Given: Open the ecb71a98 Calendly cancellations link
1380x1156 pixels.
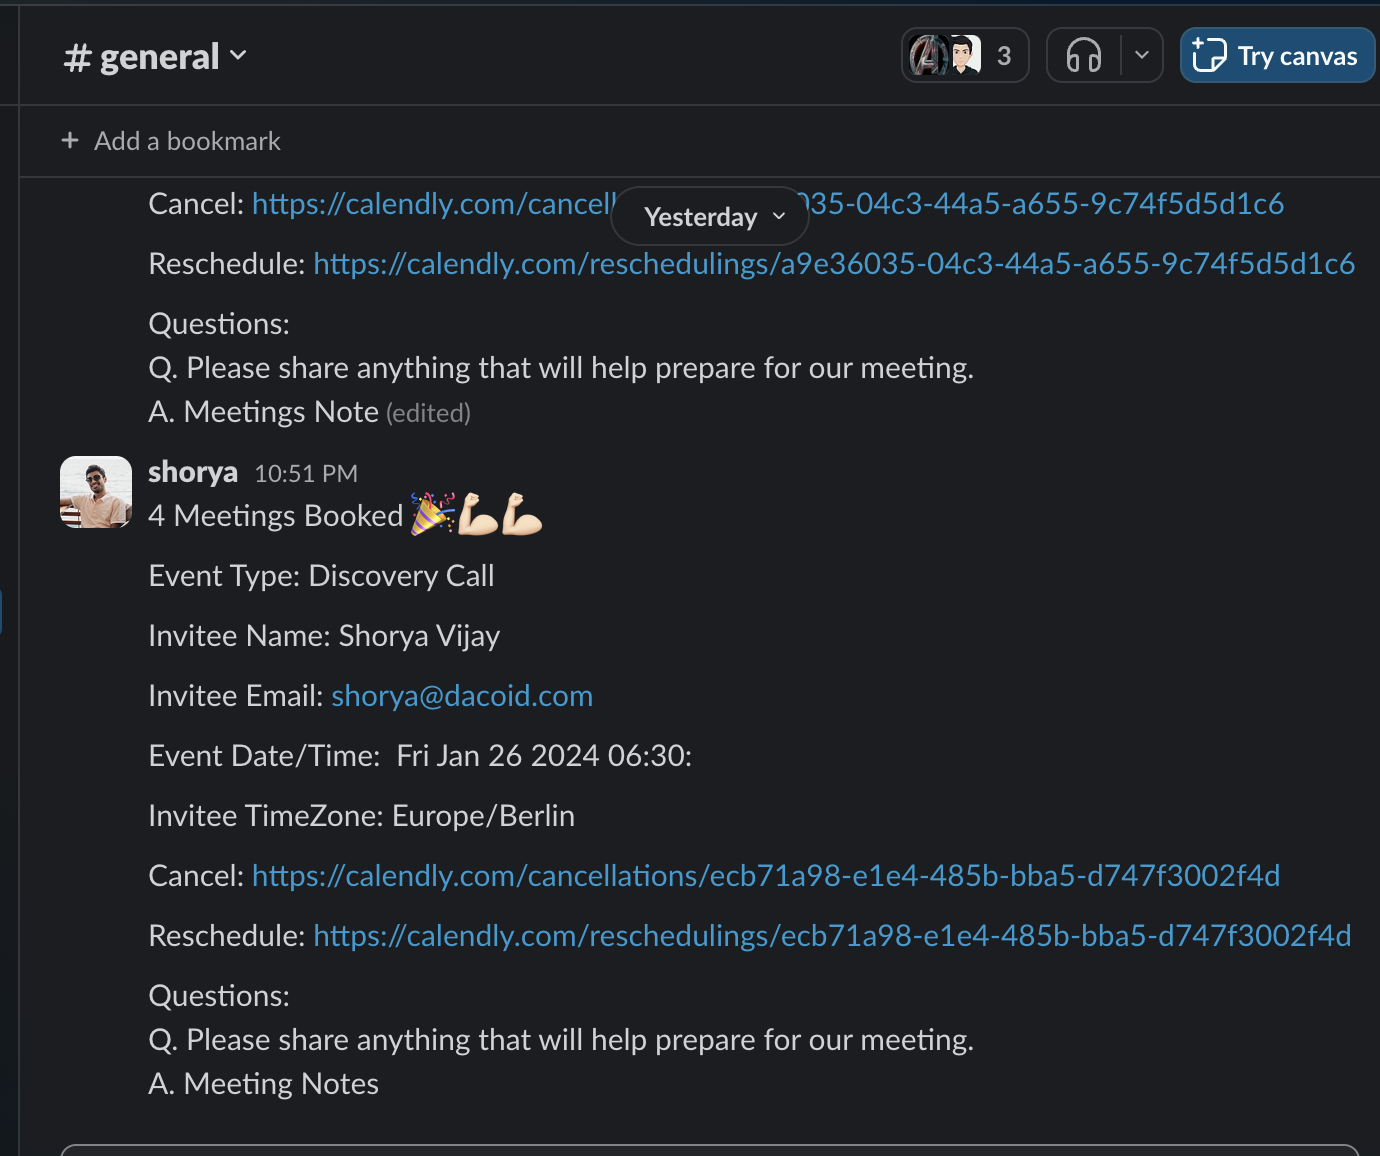Looking at the screenshot, I should [x=765, y=876].
